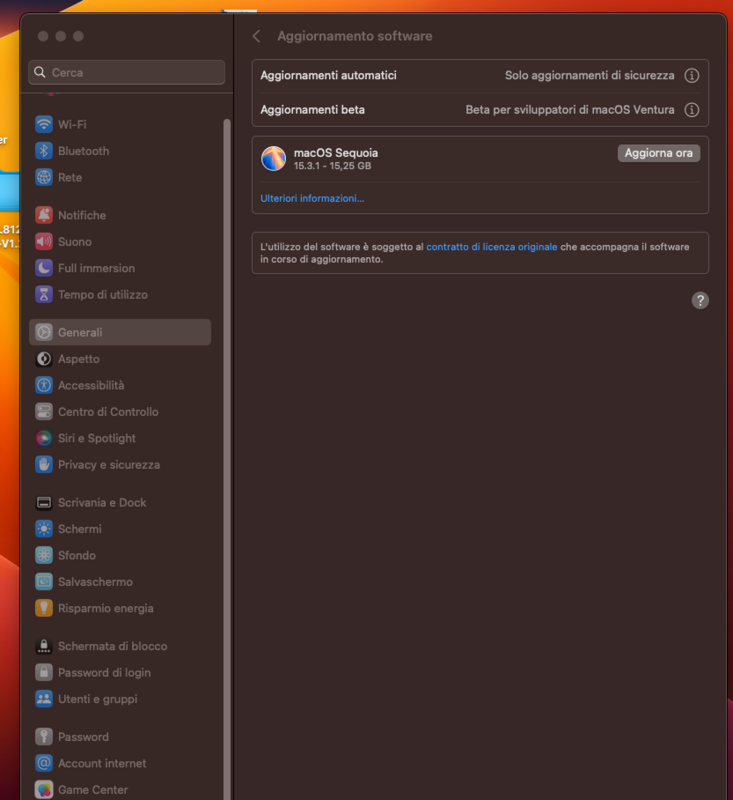Open info for Aggiornamenti beta
The image size is (733, 800).
click(692, 110)
